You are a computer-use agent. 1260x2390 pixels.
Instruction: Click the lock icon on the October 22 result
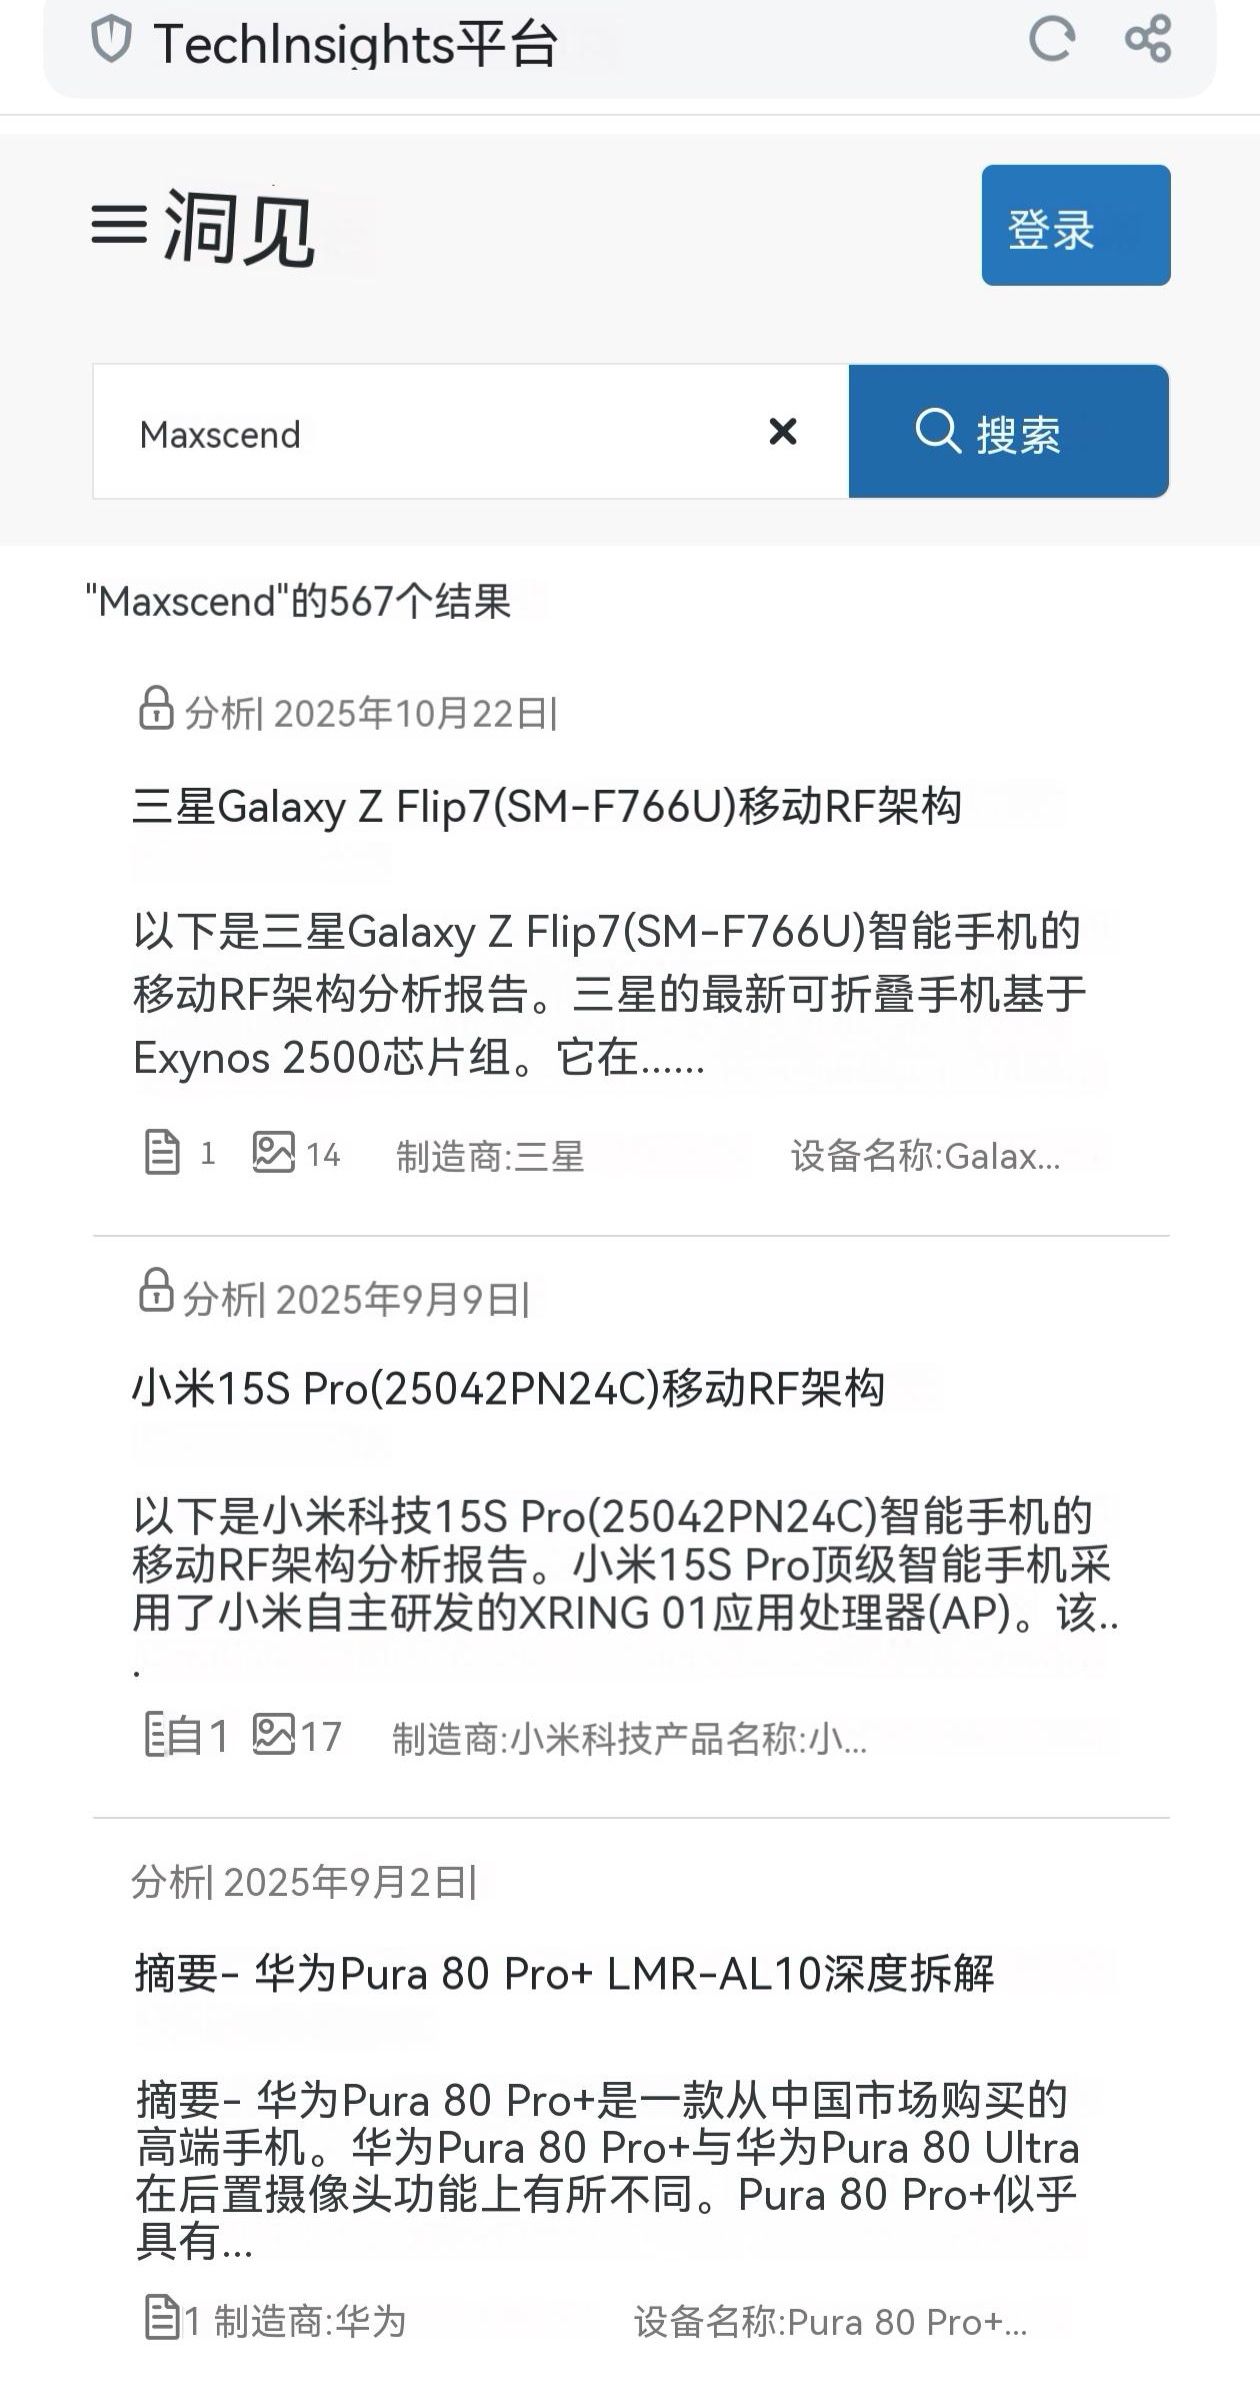156,708
